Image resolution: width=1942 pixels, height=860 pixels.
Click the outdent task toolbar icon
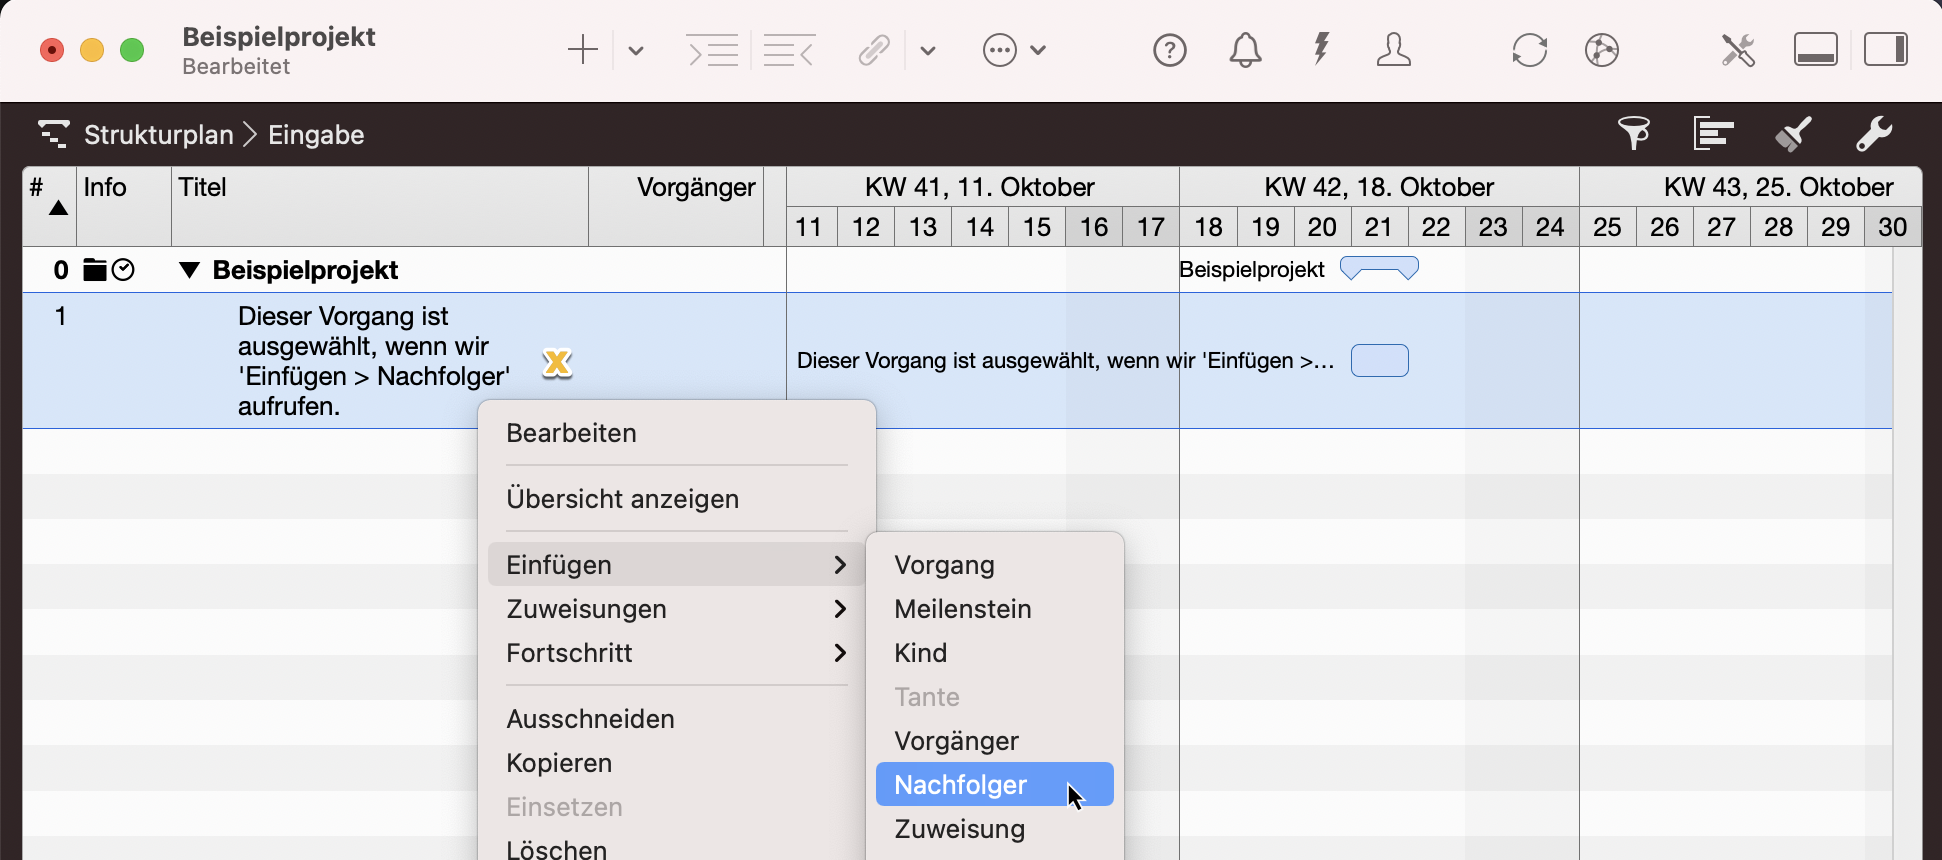point(788,50)
